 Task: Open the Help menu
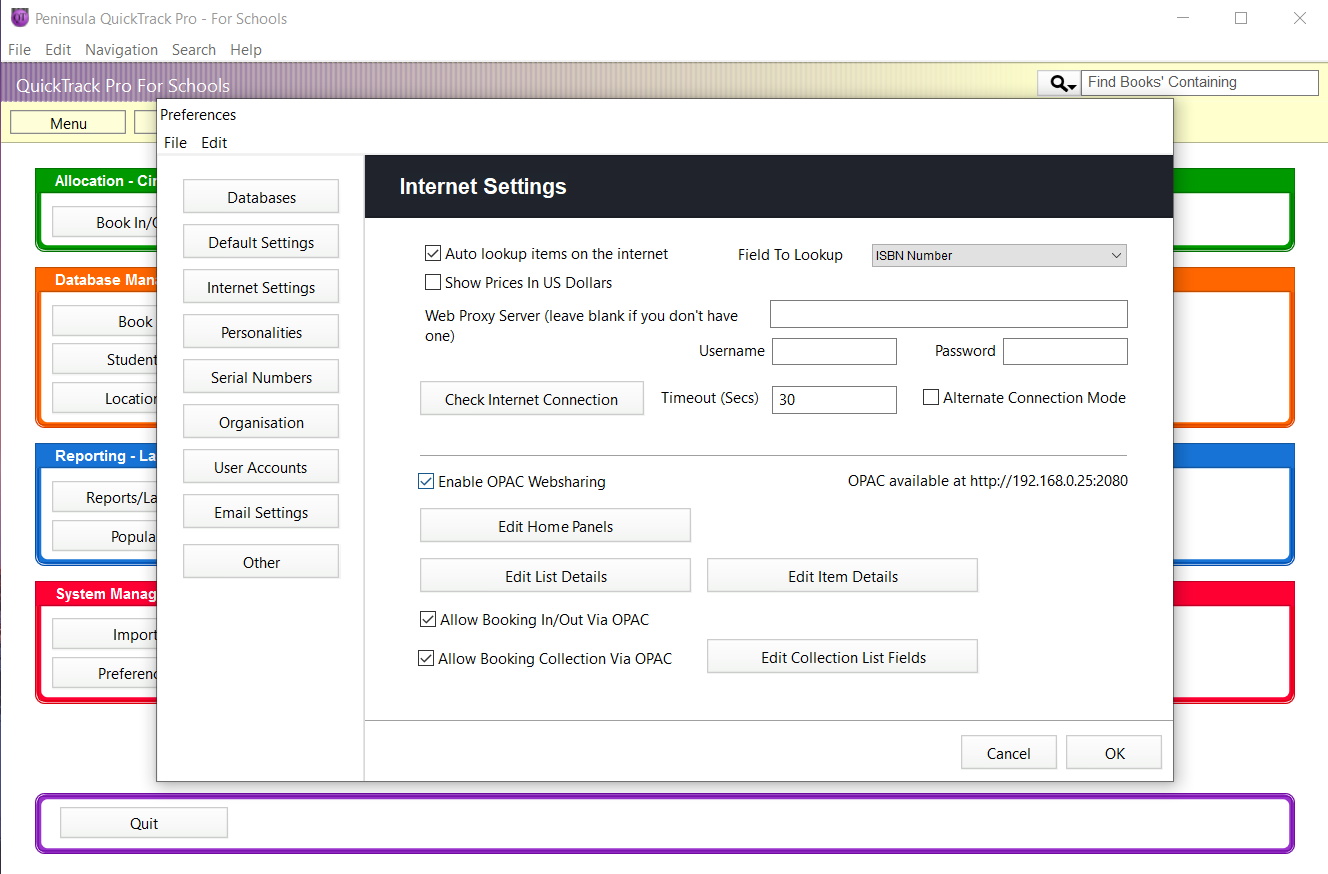click(x=246, y=50)
